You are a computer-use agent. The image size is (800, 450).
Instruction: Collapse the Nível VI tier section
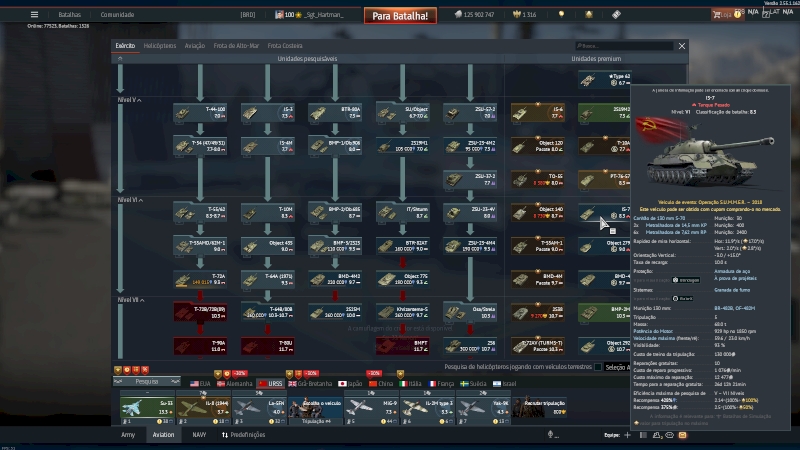pos(130,200)
